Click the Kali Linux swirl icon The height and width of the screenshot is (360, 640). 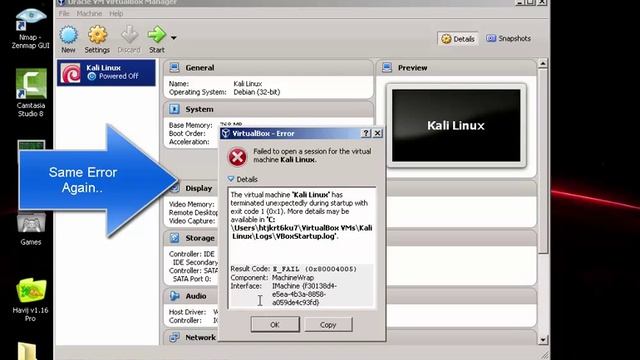[x=71, y=73]
